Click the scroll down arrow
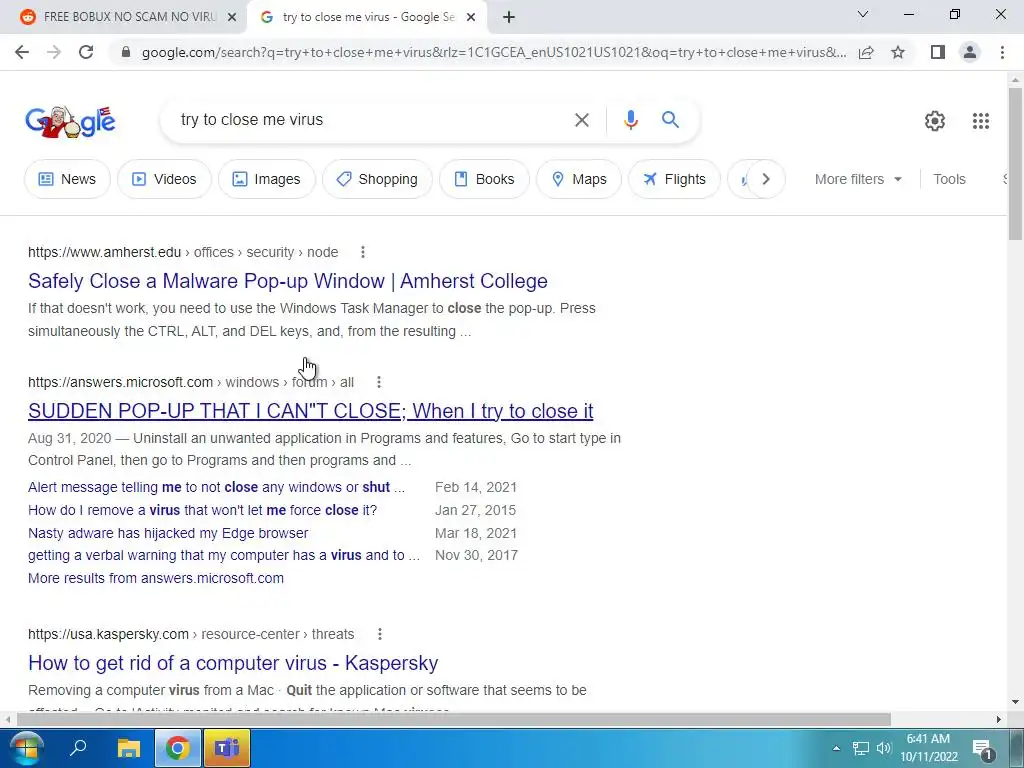The image size is (1024, 768). (1015, 703)
